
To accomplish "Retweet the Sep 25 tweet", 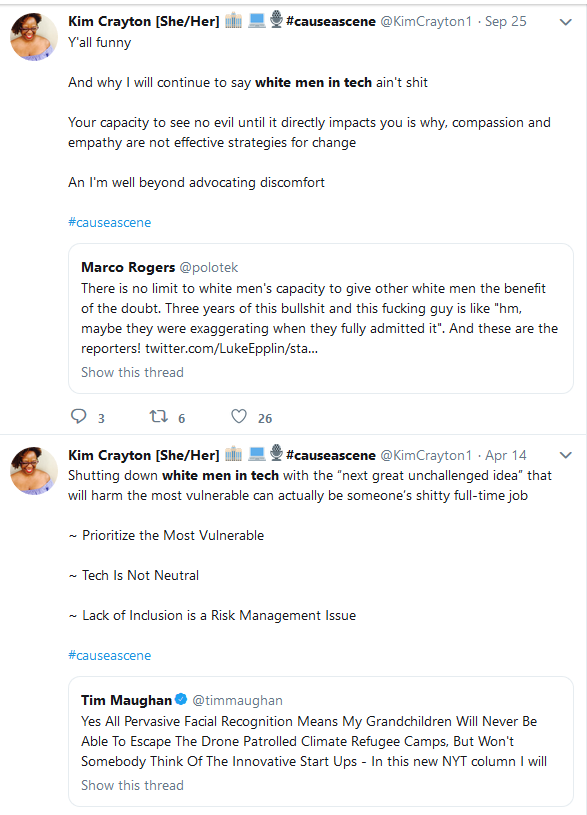I will (159, 416).
